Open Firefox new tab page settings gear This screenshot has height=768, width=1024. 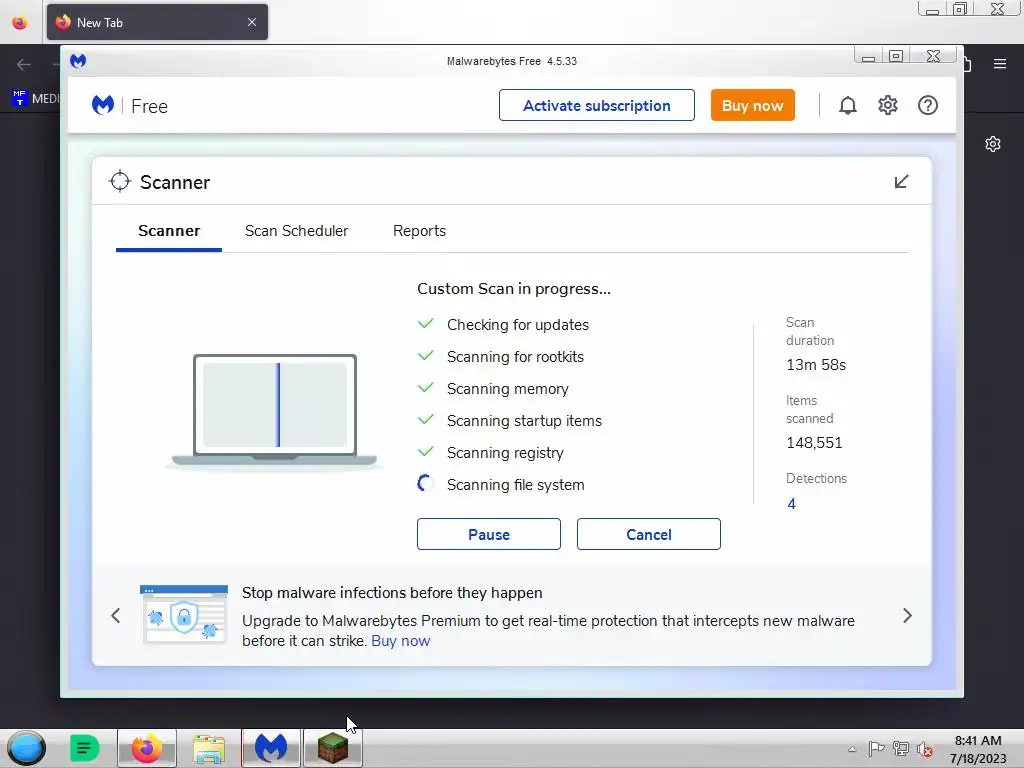993,144
